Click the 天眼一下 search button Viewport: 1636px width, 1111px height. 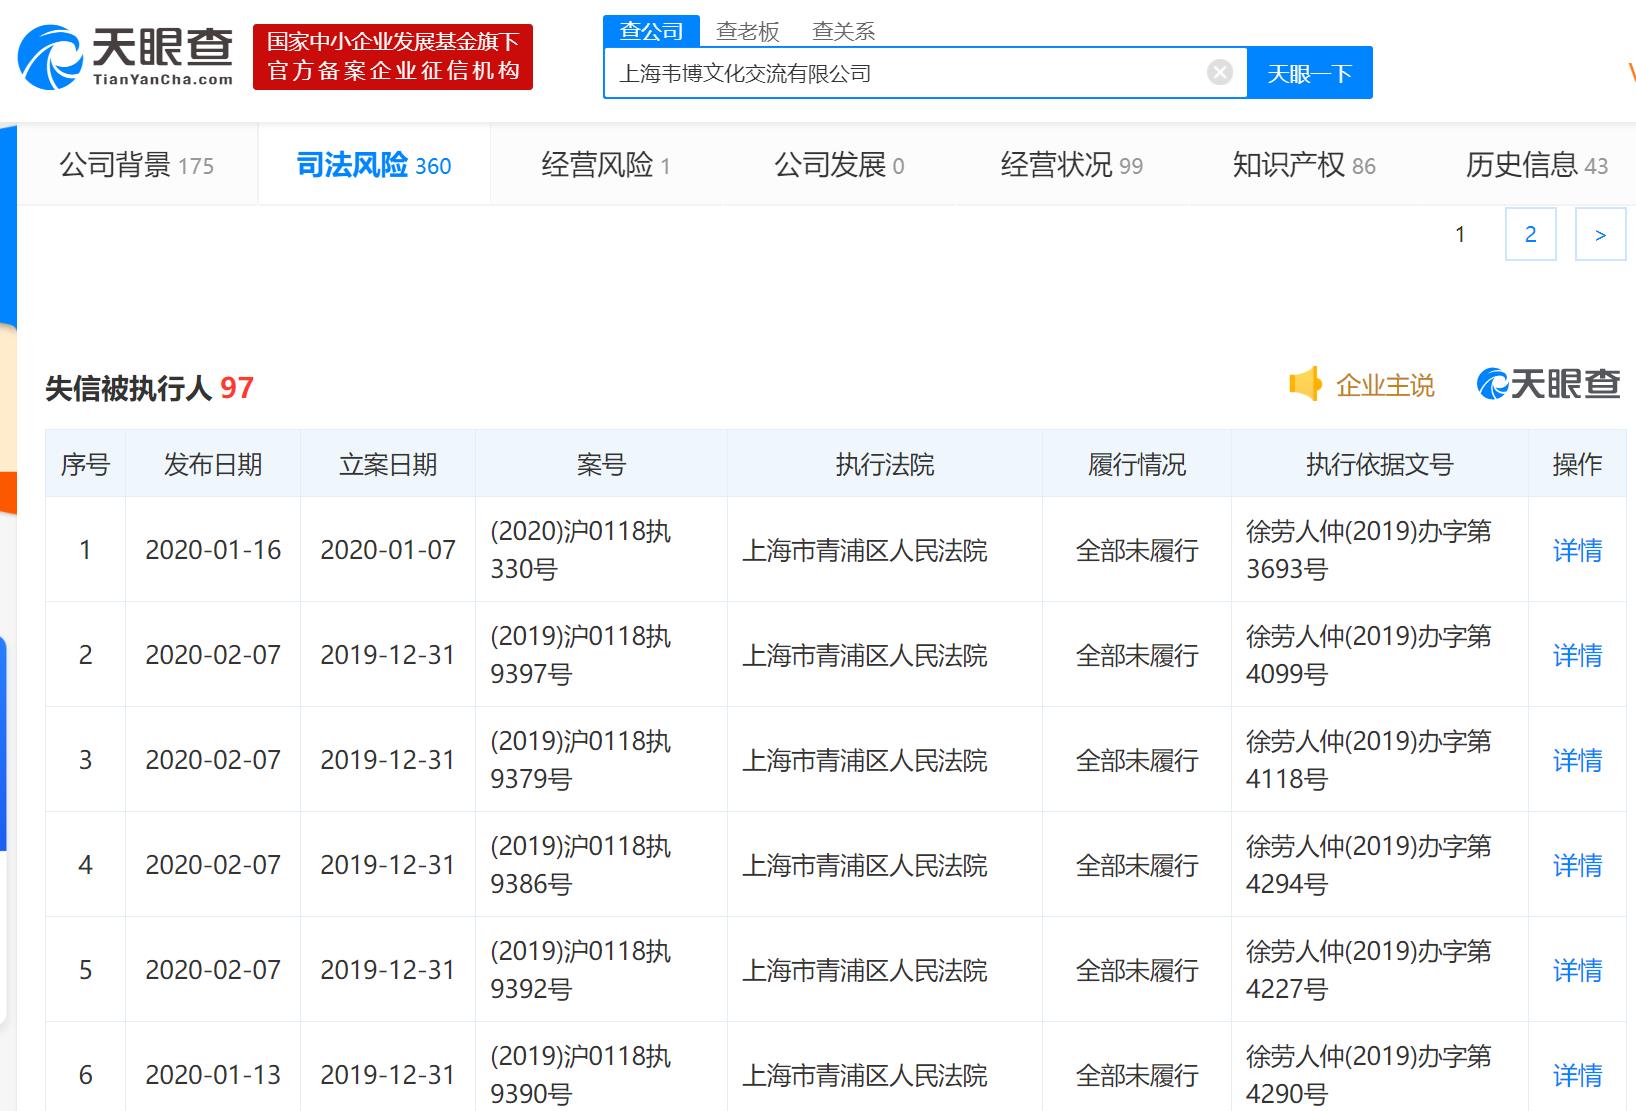click(x=1309, y=73)
